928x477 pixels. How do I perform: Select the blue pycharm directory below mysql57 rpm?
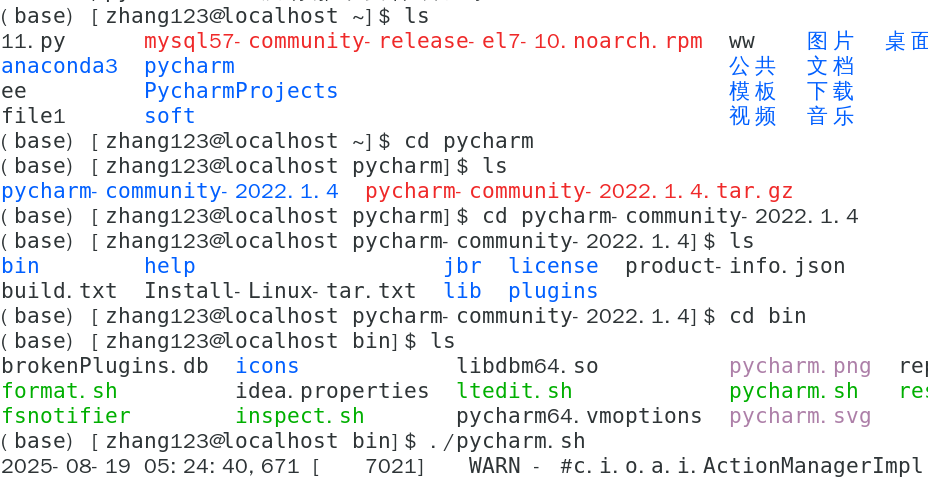click(x=189, y=67)
